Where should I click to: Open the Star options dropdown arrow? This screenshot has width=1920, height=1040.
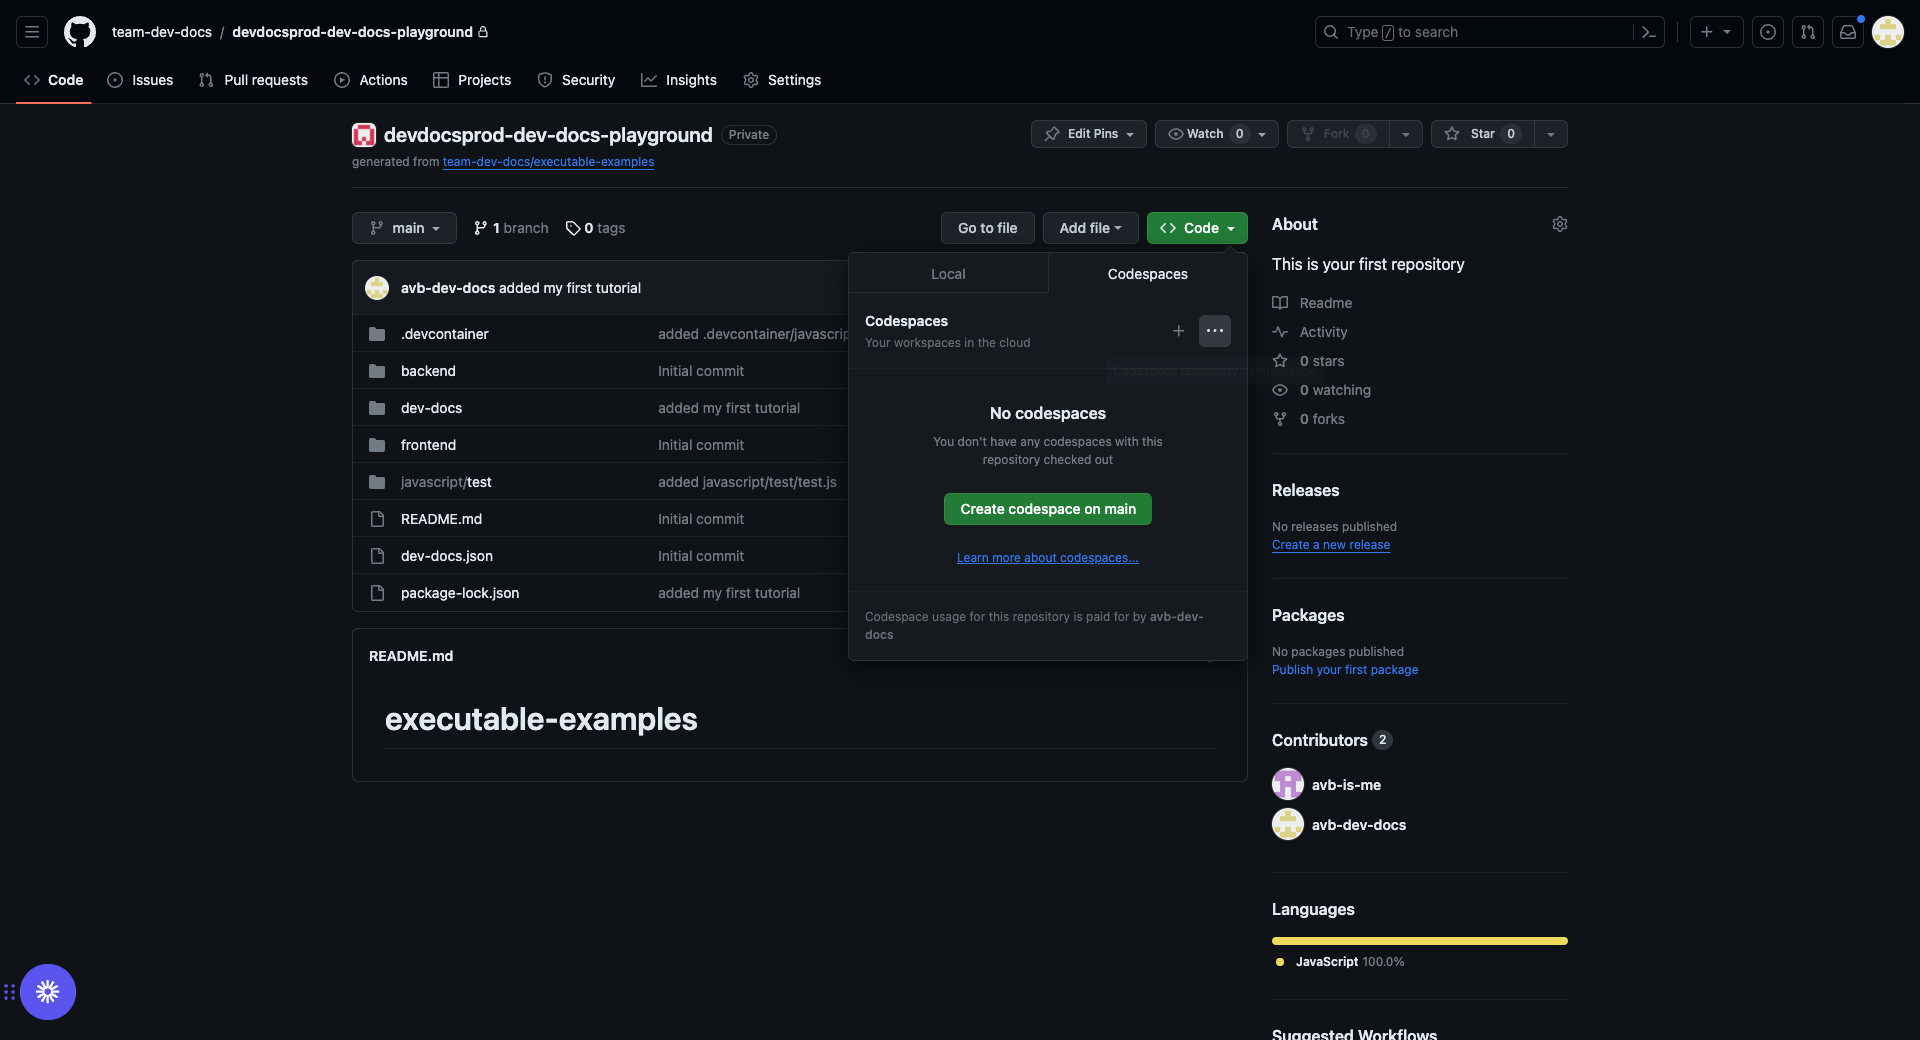pos(1550,134)
